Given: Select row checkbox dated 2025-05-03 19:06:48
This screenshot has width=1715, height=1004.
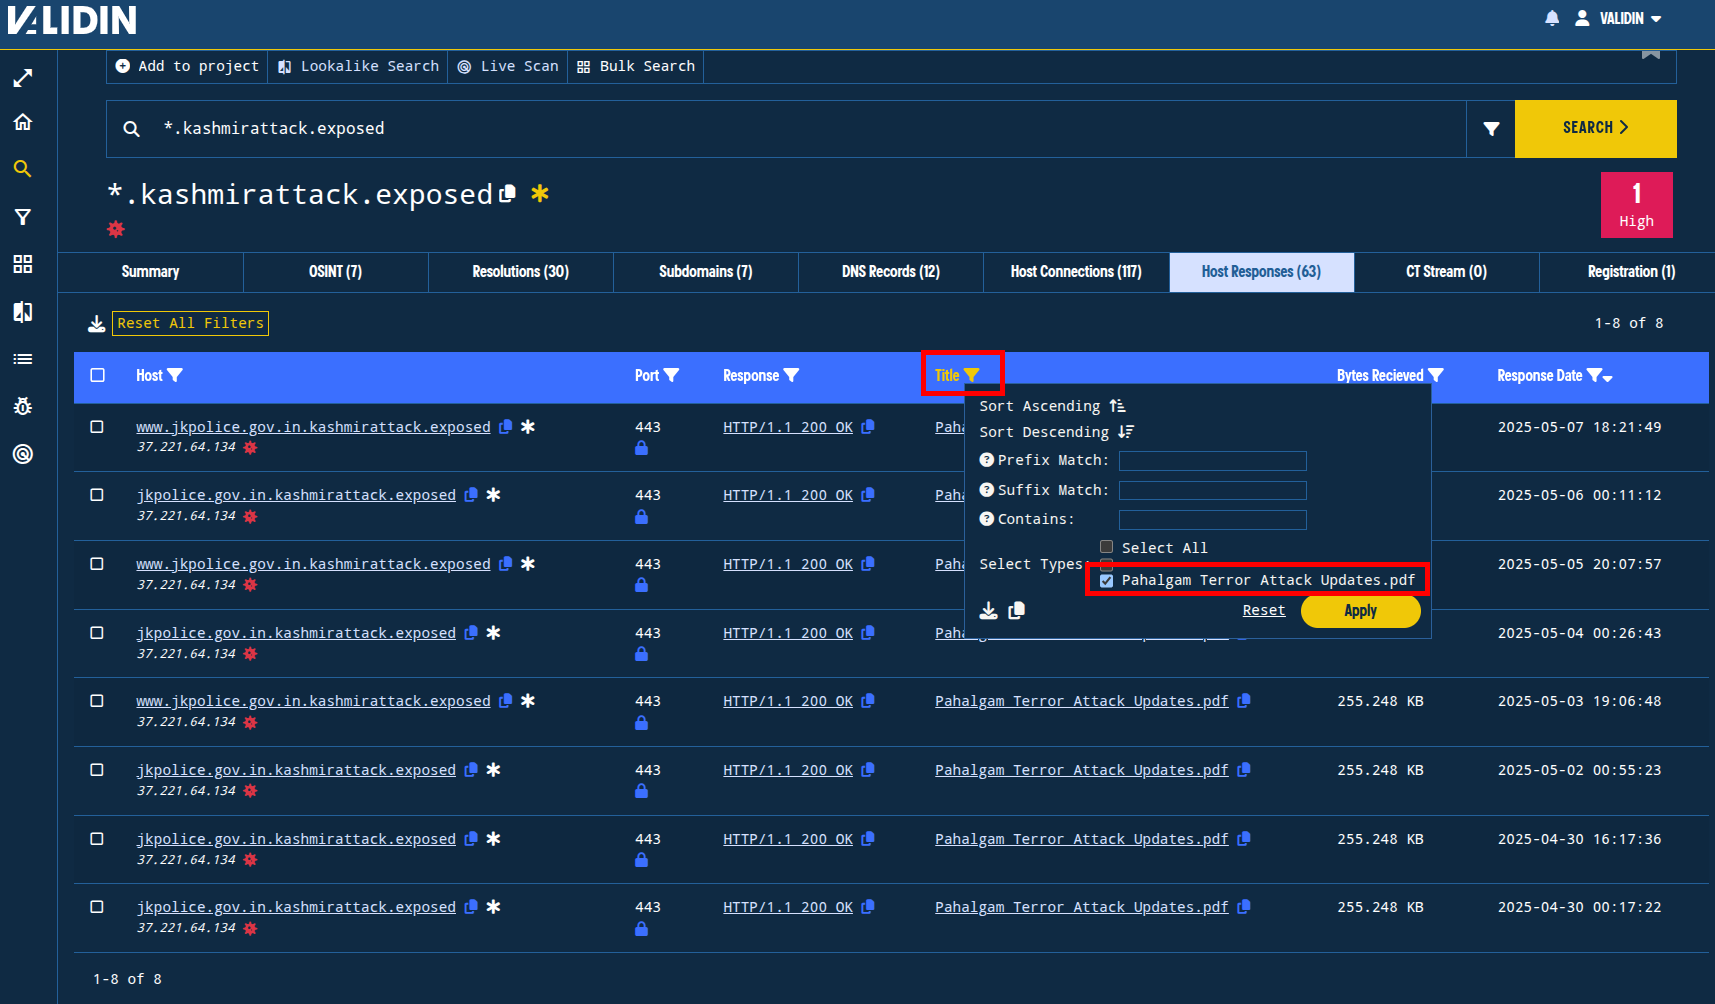Looking at the screenshot, I should 97,701.
